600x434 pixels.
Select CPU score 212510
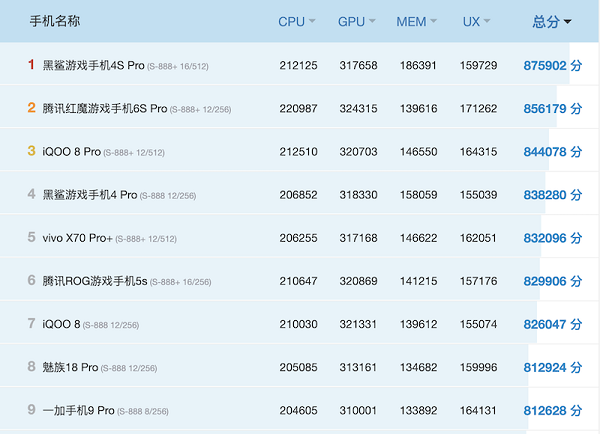tap(298, 152)
